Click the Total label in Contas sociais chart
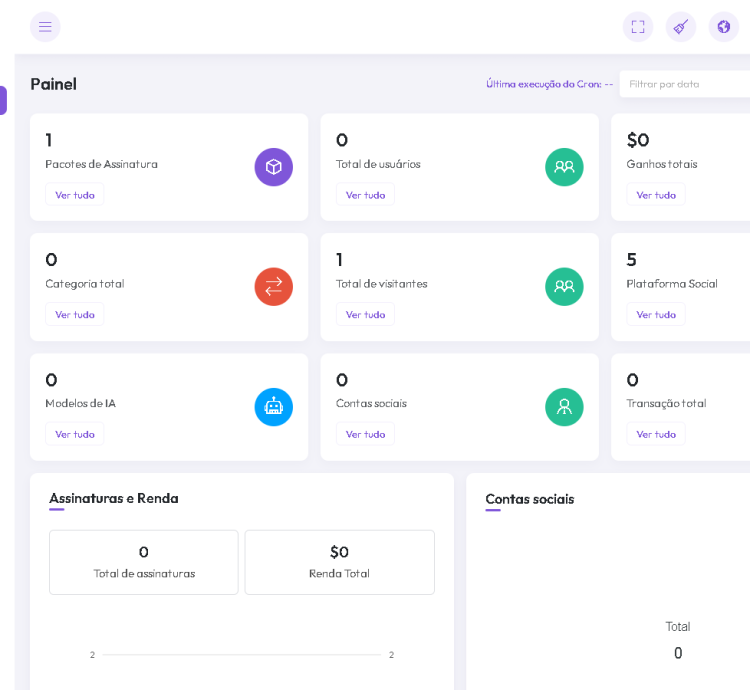This screenshot has height=690, width=750. (x=678, y=626)
